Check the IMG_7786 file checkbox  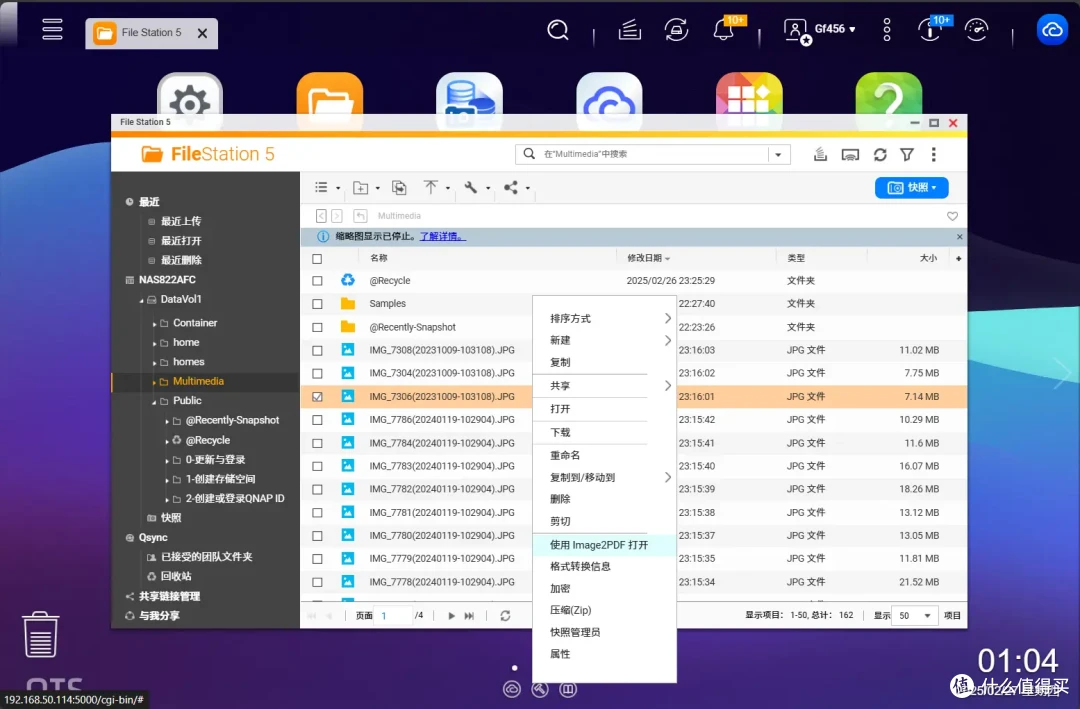[x=317, y=420]
